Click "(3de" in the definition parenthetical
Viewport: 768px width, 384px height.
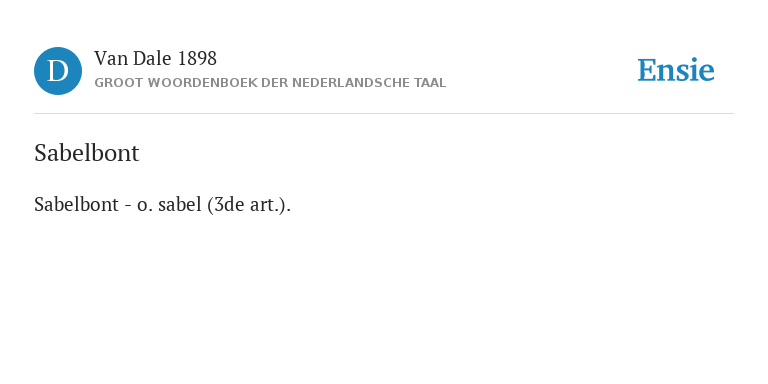click(x=226, y=205)
